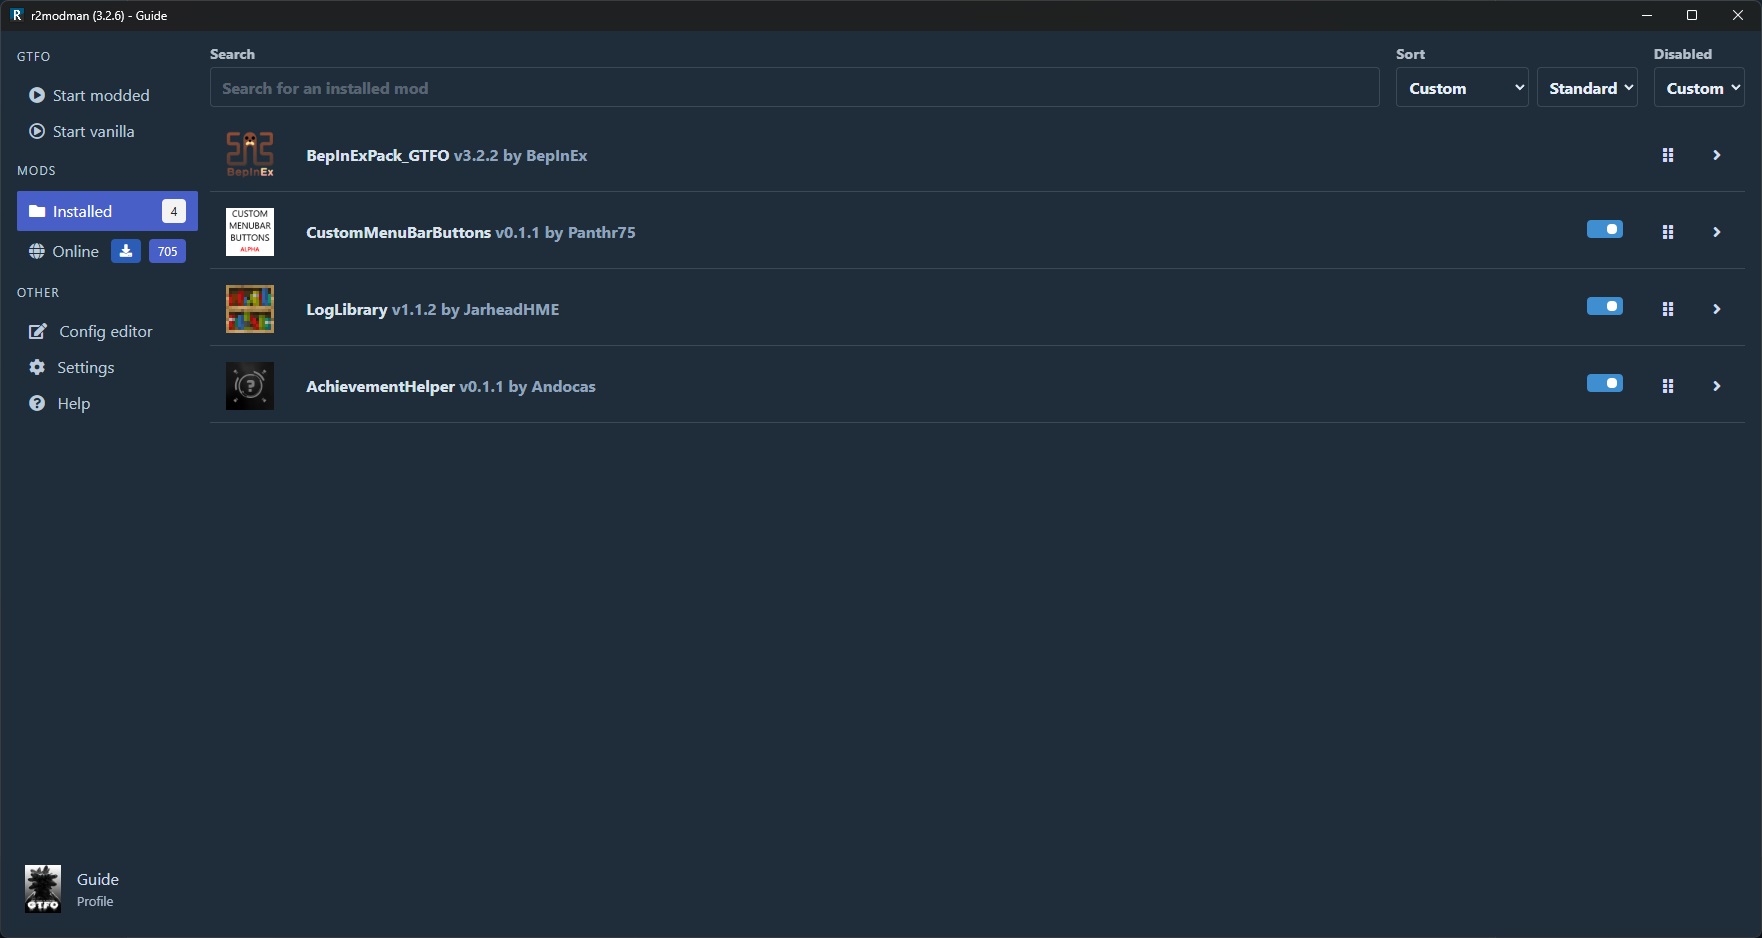Click the drag grip icon for AchievementHelper
Screen dimensions: 1762x938
point(1668,386)
